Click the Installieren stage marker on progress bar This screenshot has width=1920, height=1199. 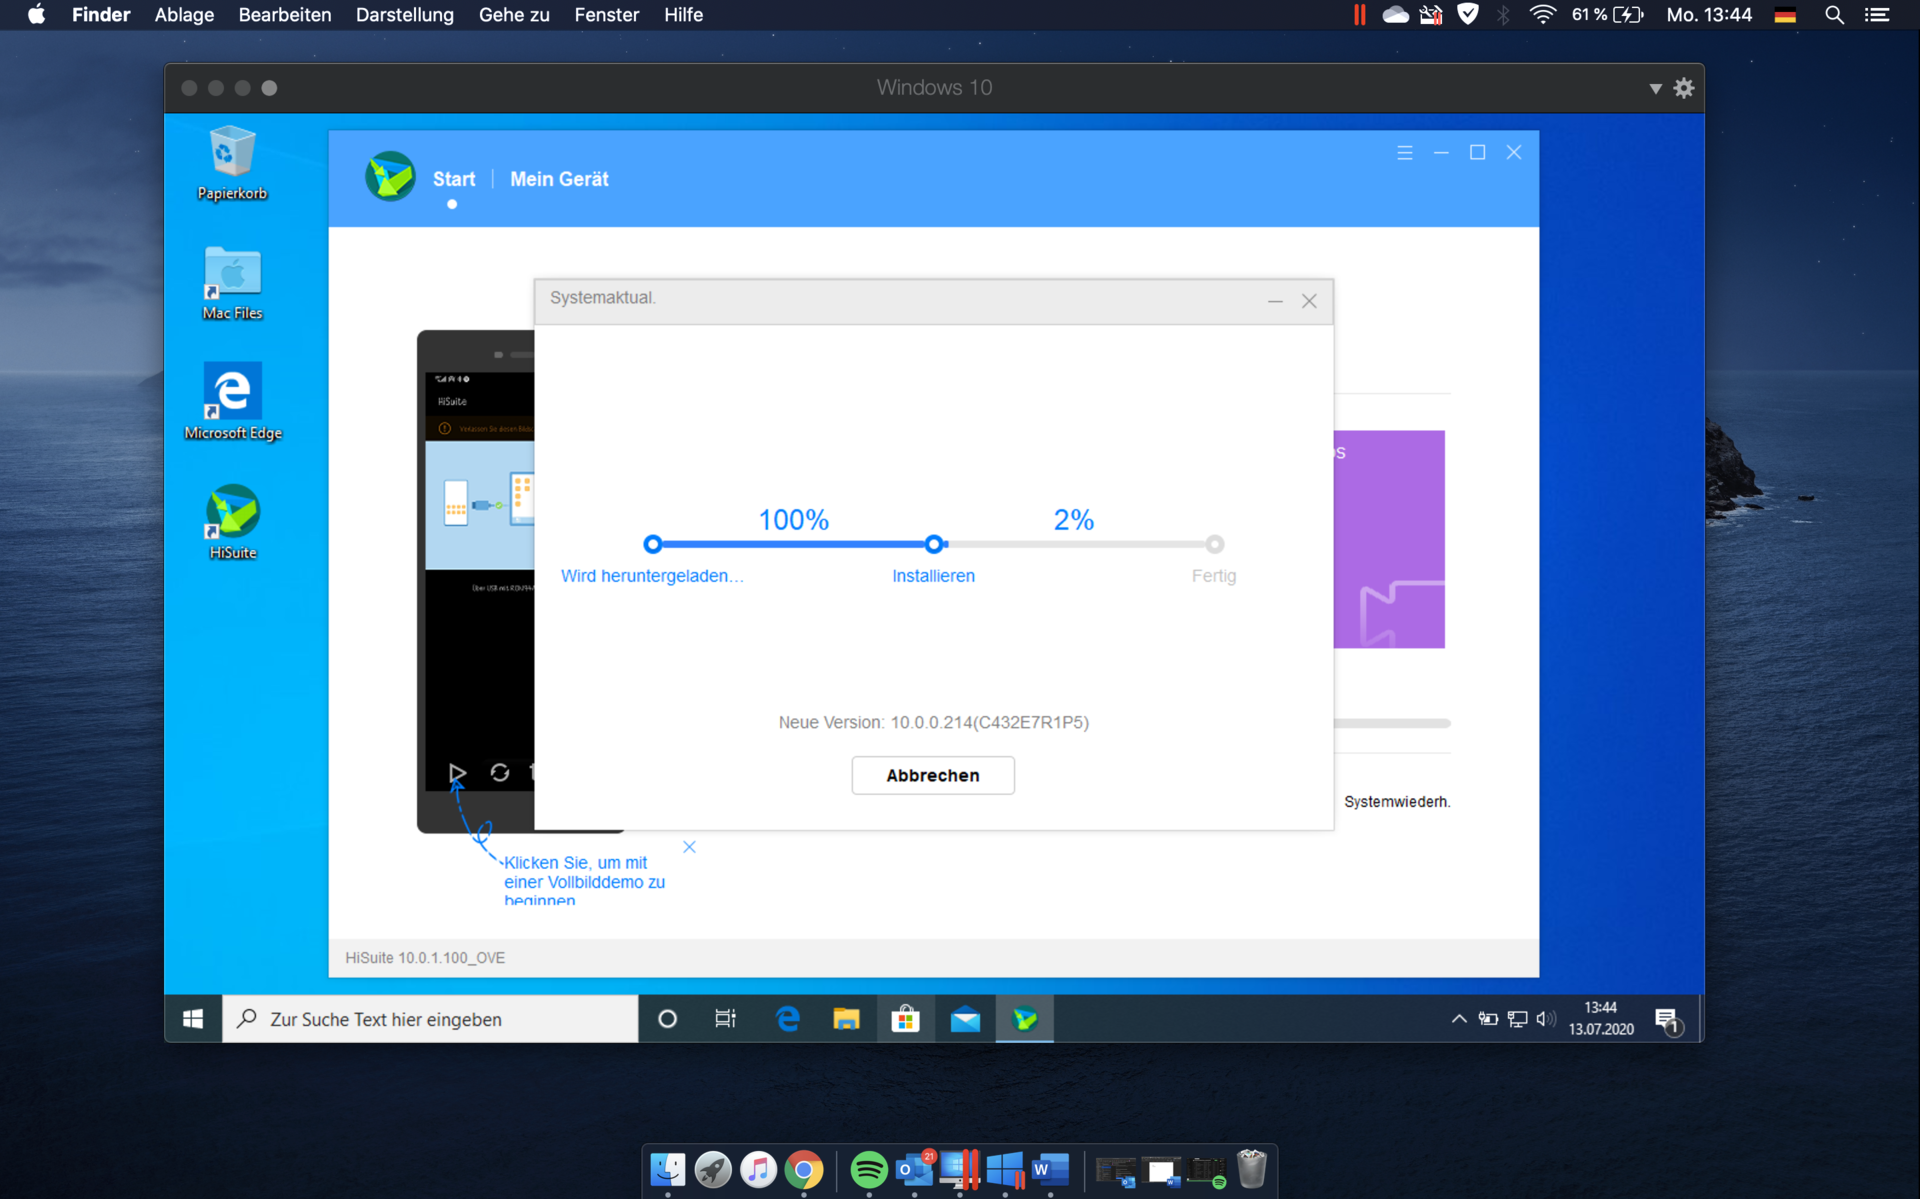pyautogui.click(x=934, y=544)
